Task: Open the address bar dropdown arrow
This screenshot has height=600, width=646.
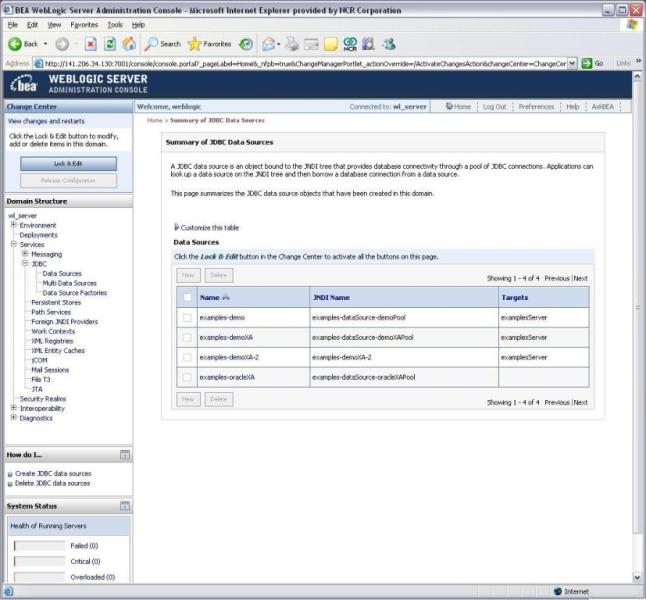Action: (572, 63)
